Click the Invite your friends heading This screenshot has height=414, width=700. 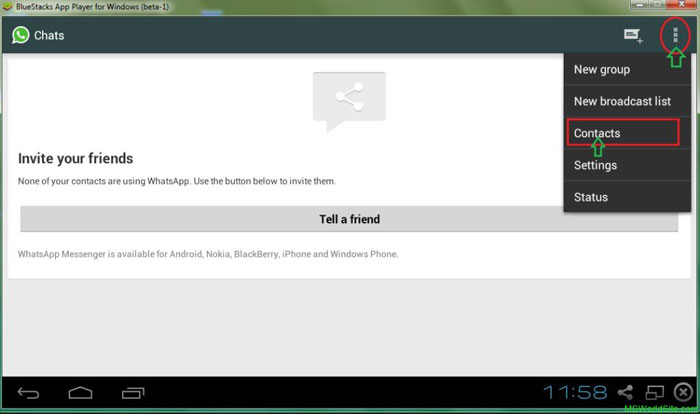click(75, 159)
